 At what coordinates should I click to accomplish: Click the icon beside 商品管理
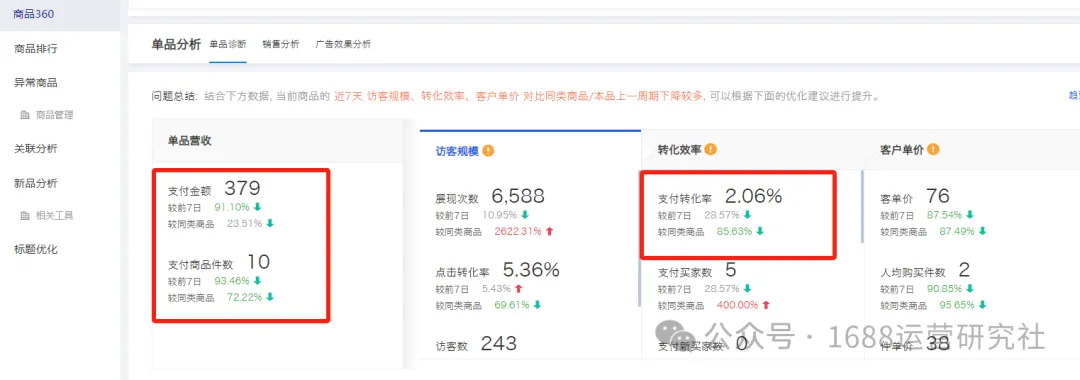(x=25, y=115)
